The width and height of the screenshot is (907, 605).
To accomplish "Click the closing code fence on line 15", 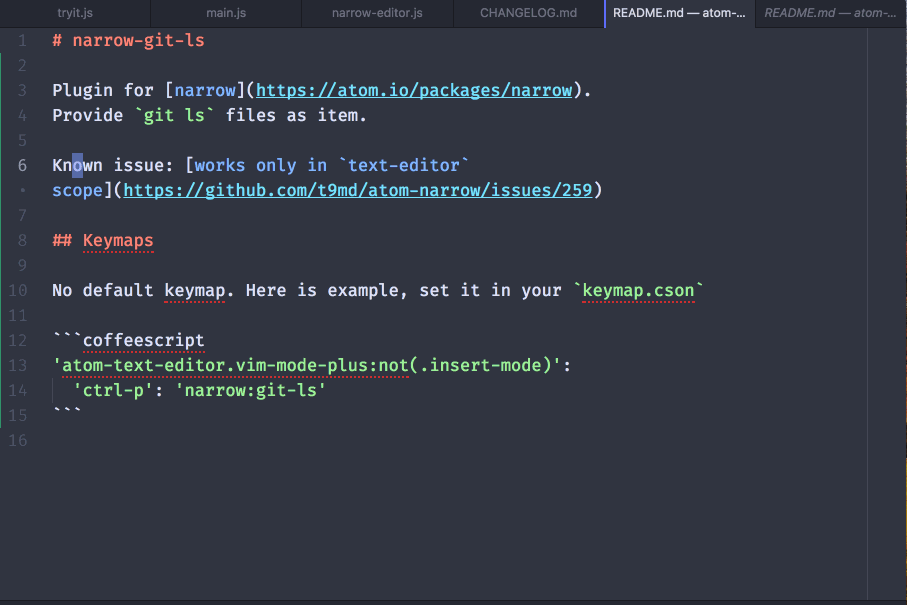I will (x=67, y=411).
